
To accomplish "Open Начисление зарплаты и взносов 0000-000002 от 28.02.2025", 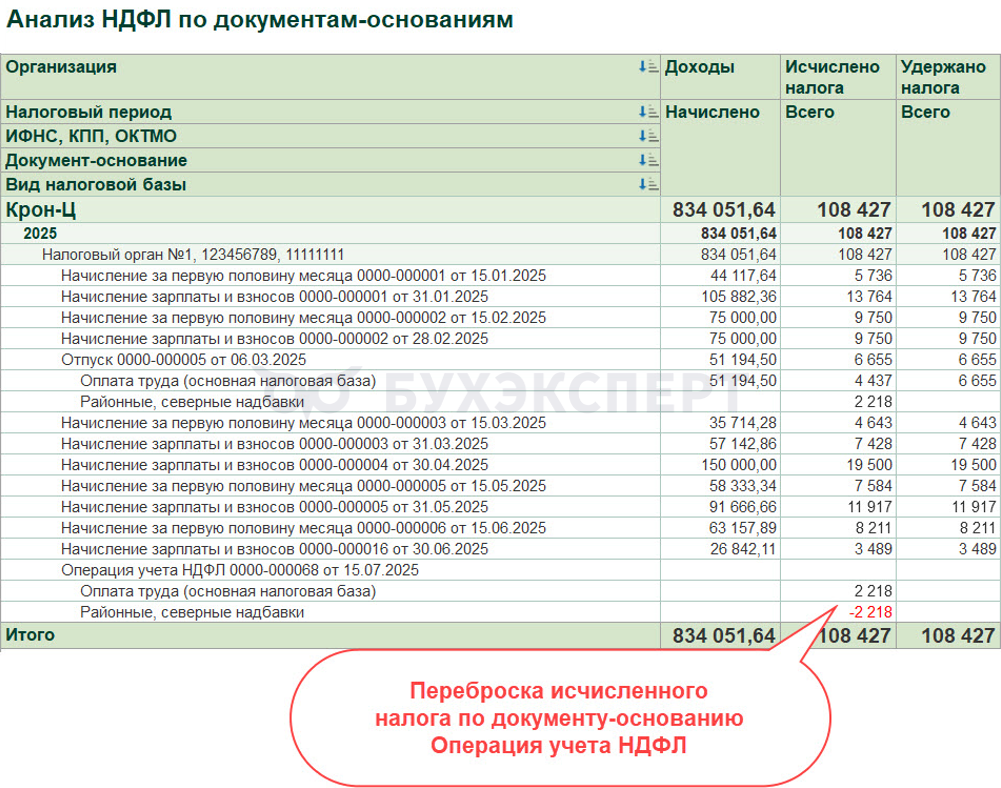I will pyautogui.click(x=275, y=338).
